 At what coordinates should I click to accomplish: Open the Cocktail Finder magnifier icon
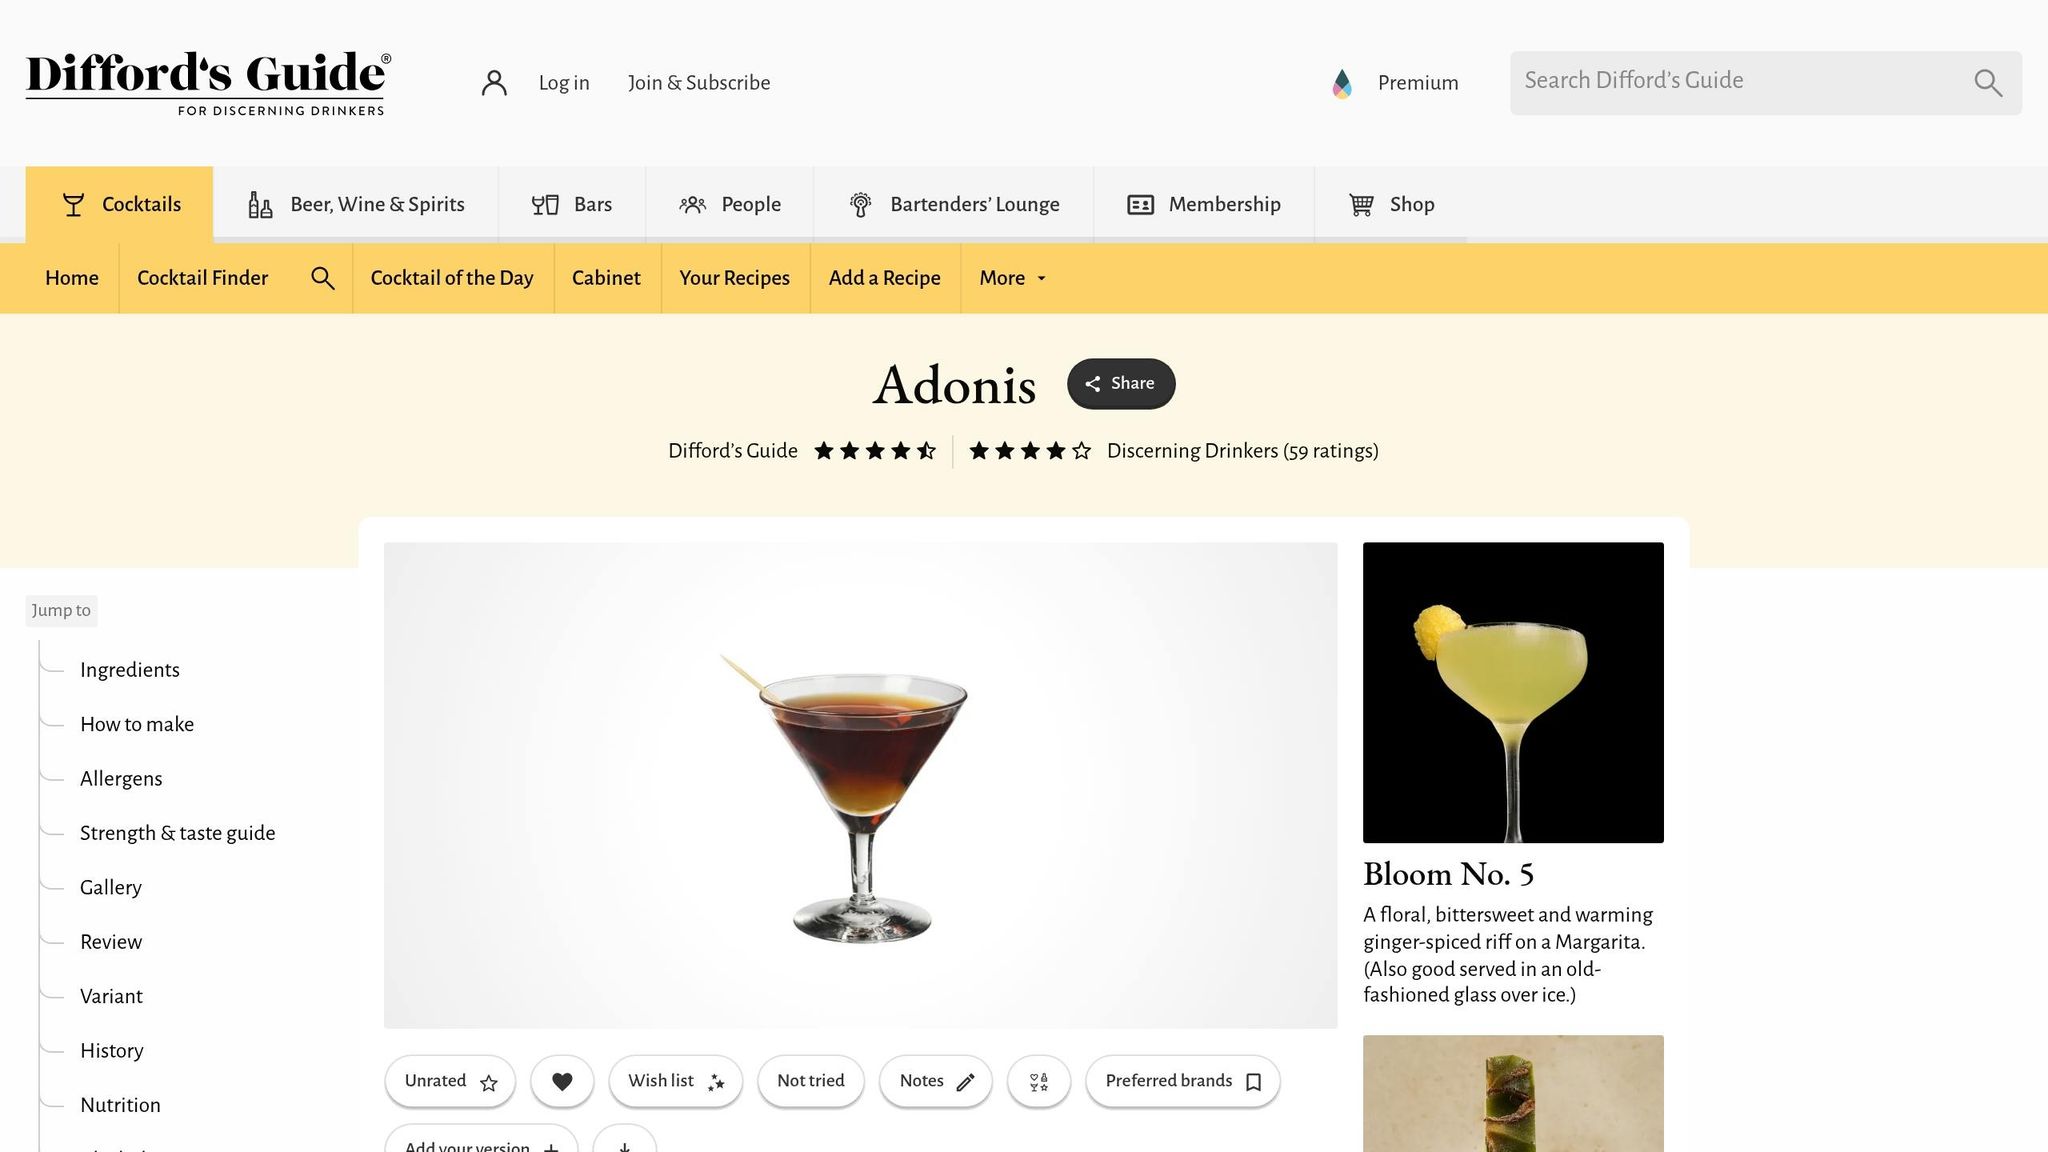click(x=322, y=278)
